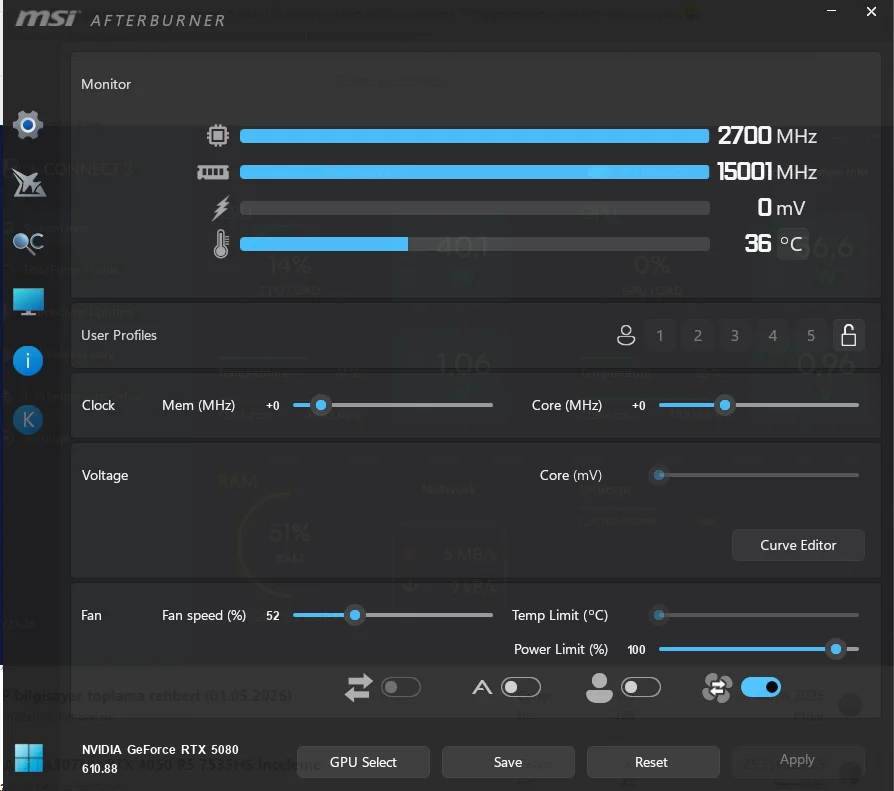Click the user profile person icon

point(626,335)
